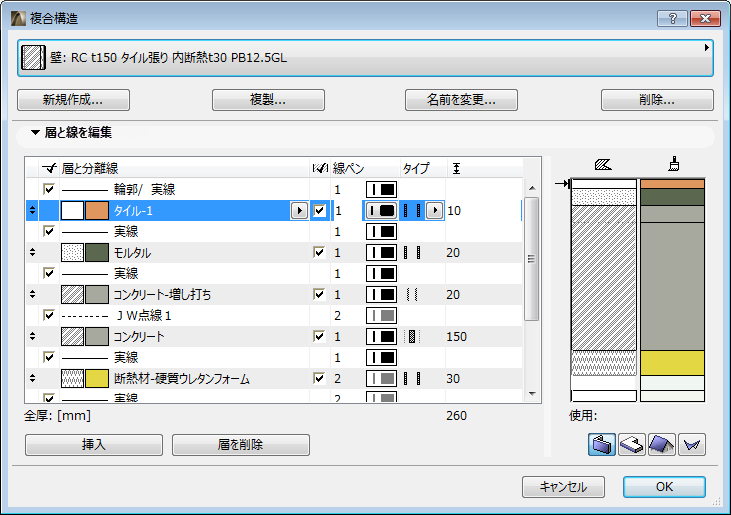Click the help question mark button
Screen dimensions: 731x515
tap(672, 19)
